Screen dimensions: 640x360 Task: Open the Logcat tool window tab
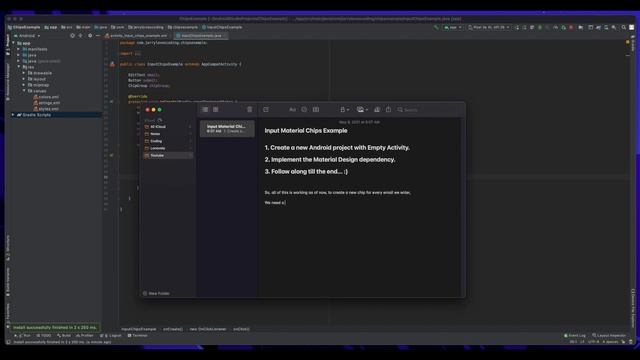pyautogui.click(x=111, y=336)
